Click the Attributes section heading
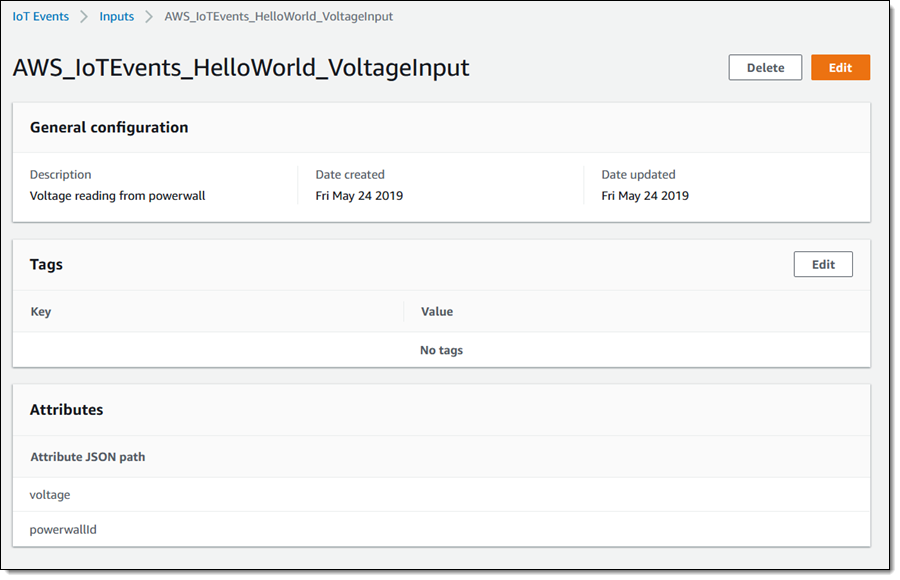The width and height of the screenshot is (900, 580). (66, 410)
